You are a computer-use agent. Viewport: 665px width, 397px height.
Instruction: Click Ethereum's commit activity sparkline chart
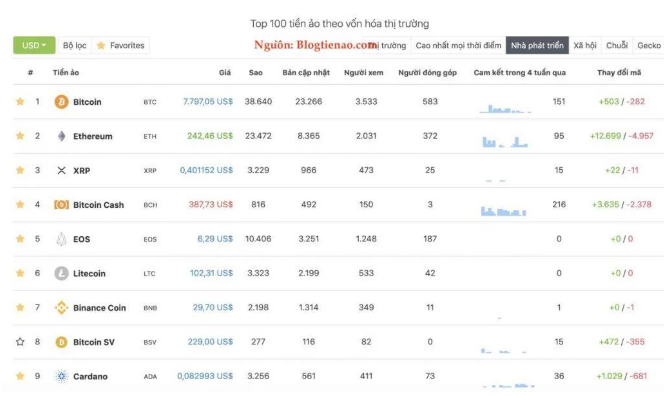pyautogui.click(x=505, y=142)
